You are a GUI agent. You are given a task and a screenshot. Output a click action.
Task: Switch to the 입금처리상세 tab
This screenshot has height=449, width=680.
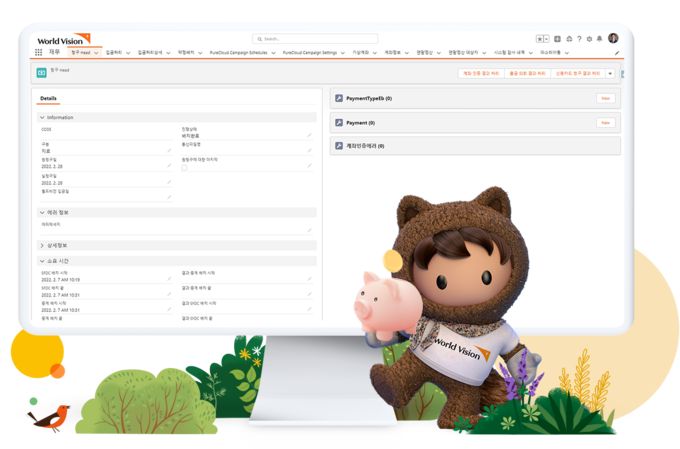point(150,52)
